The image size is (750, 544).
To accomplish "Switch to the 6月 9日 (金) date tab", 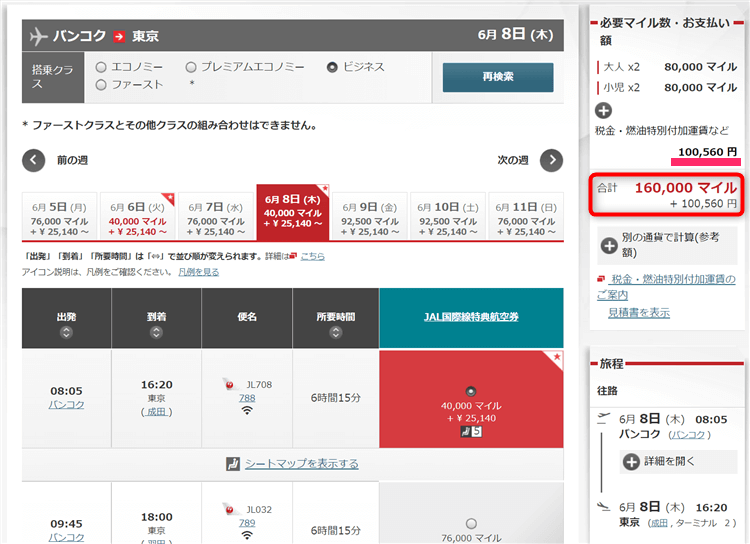I will pyautogui.click(x=370, y=214).
